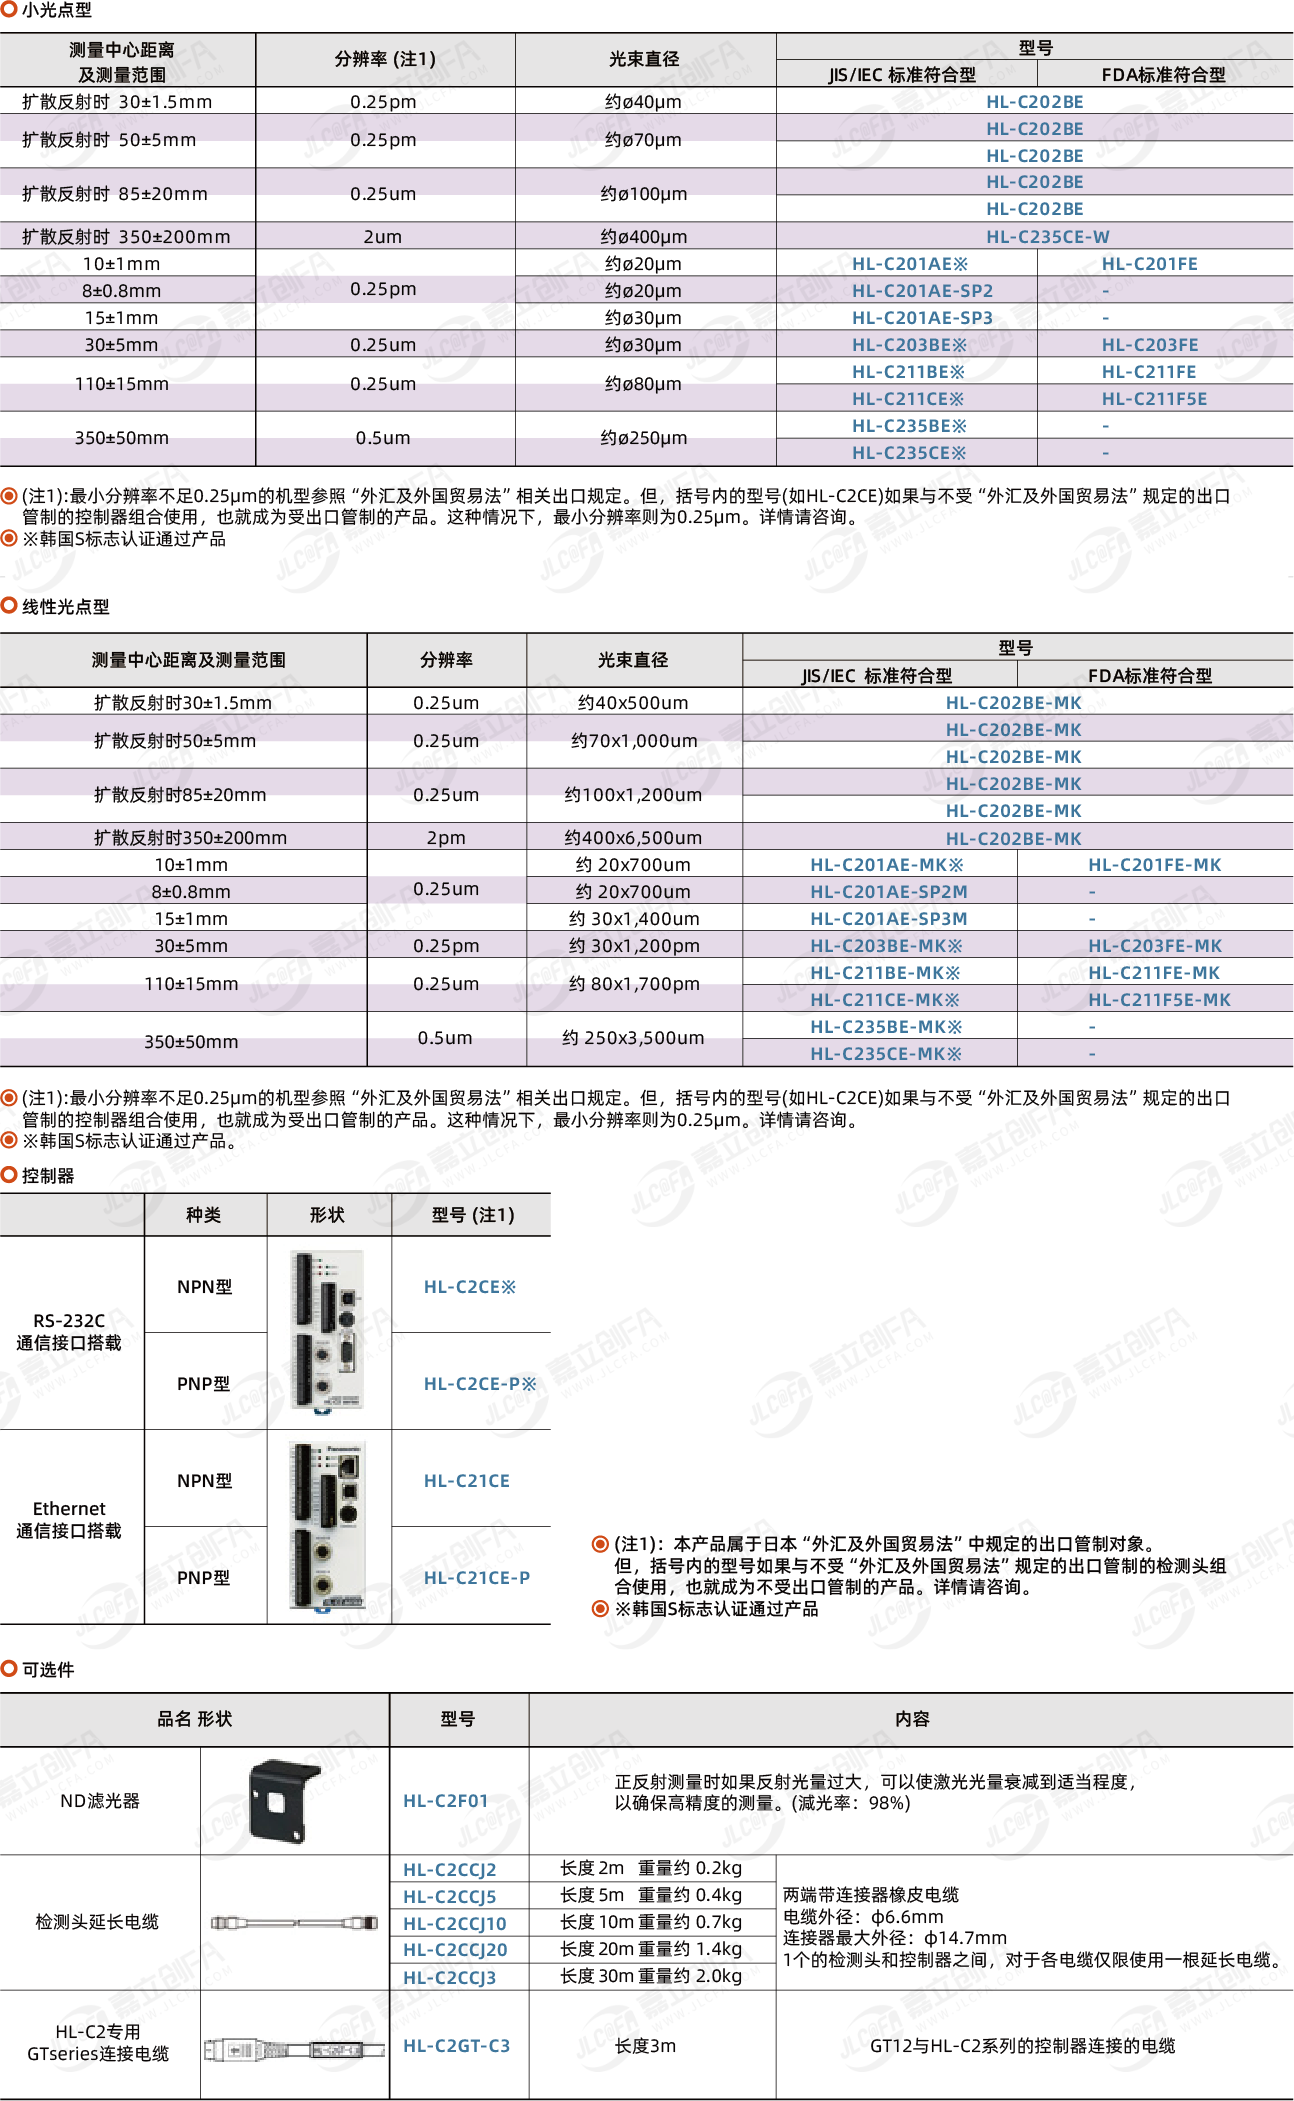This screenshot has width=1294, height=2101.
Task: Select the HL-C201FE-MK model link
Action: click(1154, 865)
